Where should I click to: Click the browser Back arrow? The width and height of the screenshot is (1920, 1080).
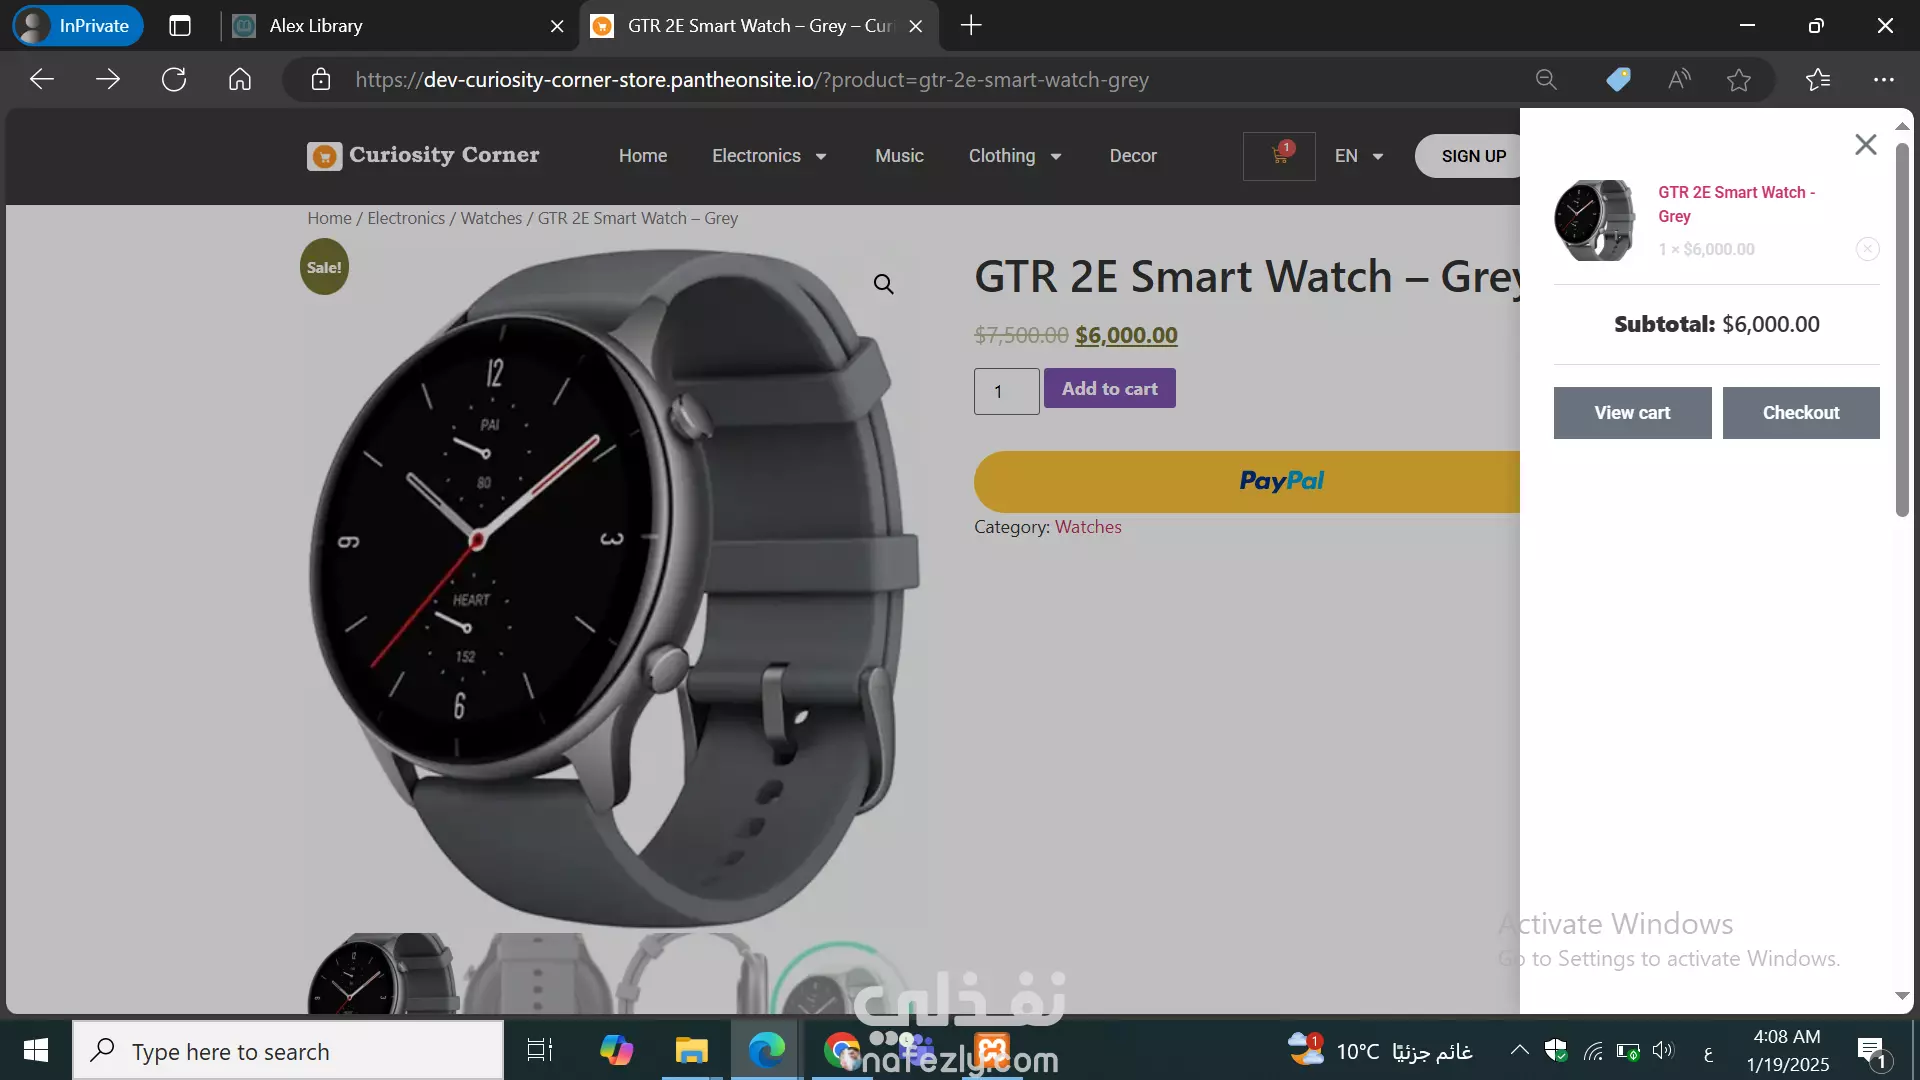pyautogui.click(x=41, y=79)
